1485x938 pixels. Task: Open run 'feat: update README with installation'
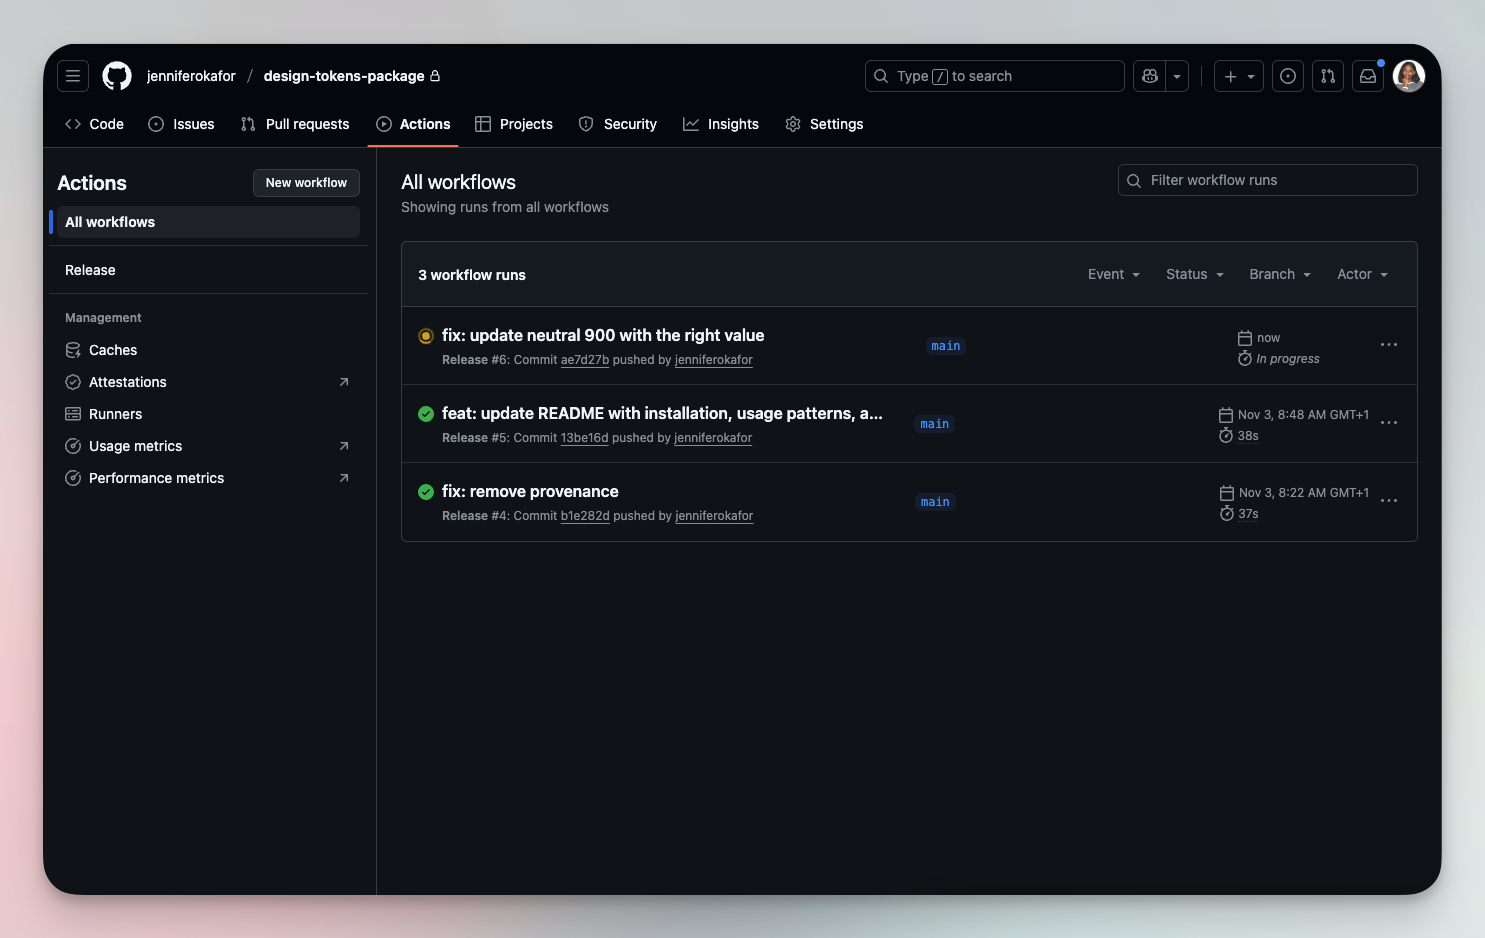(662, 413)
